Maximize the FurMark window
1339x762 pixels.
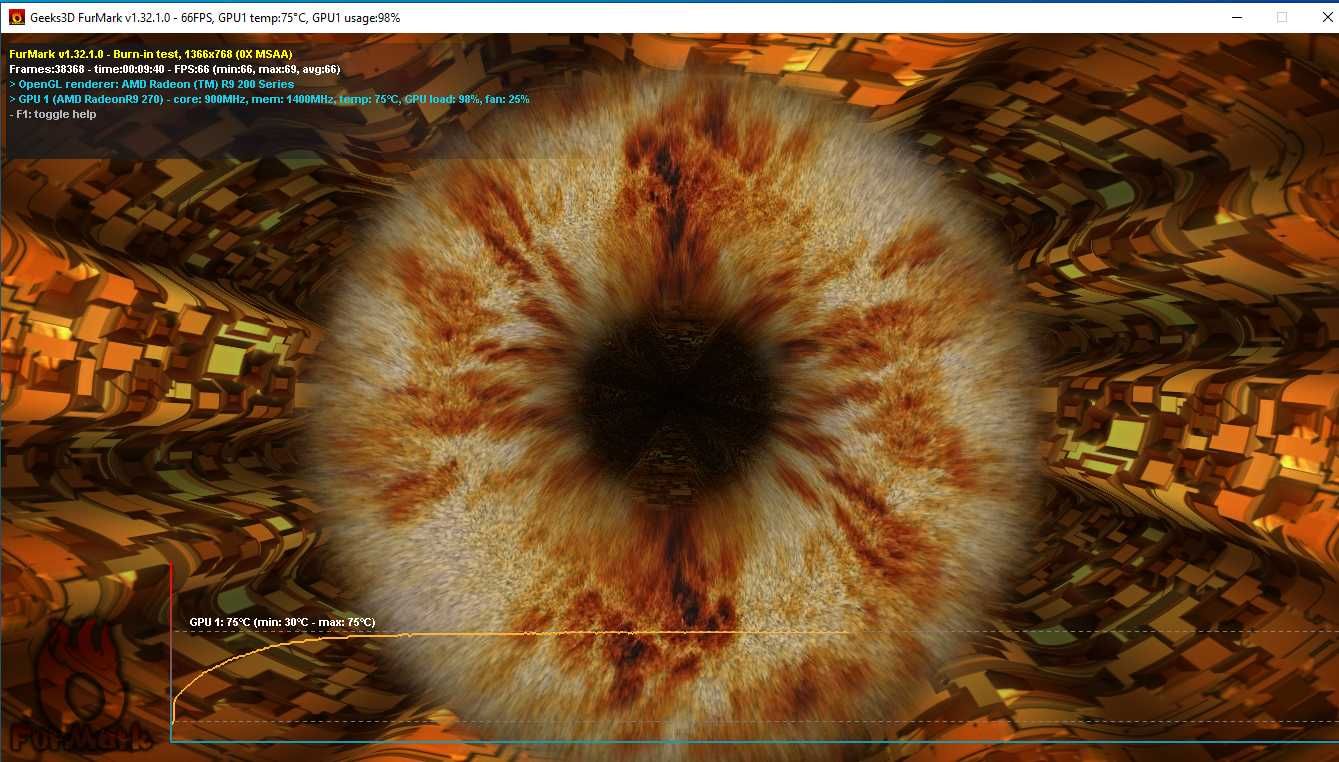(1281, 17)
